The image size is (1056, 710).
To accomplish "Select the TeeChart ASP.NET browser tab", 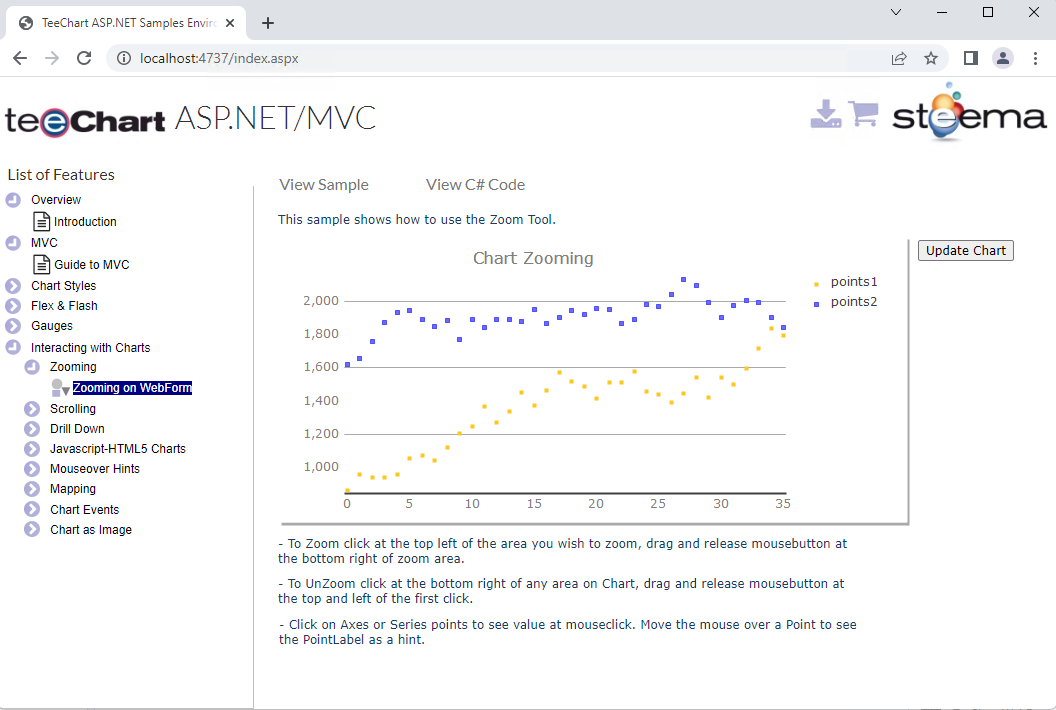I will click(x=127, y=23).
